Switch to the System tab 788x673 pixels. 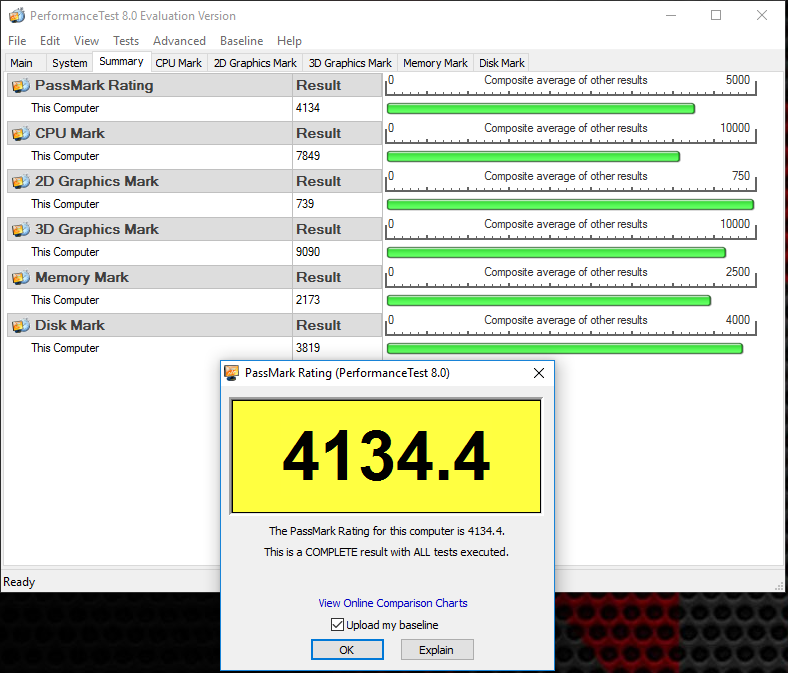tap(69, 63)
